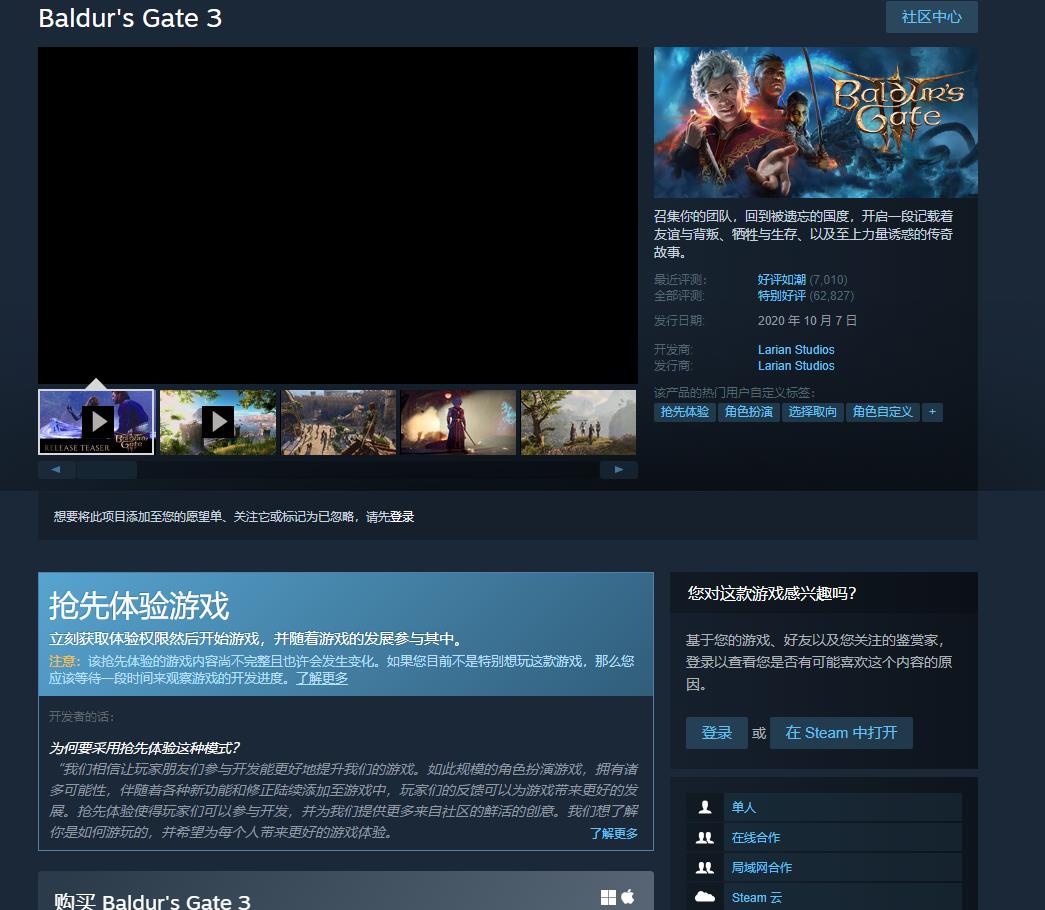Select the 抢先体验 tag
Viewport: 1045px width, 910px height.
point(684,412)
